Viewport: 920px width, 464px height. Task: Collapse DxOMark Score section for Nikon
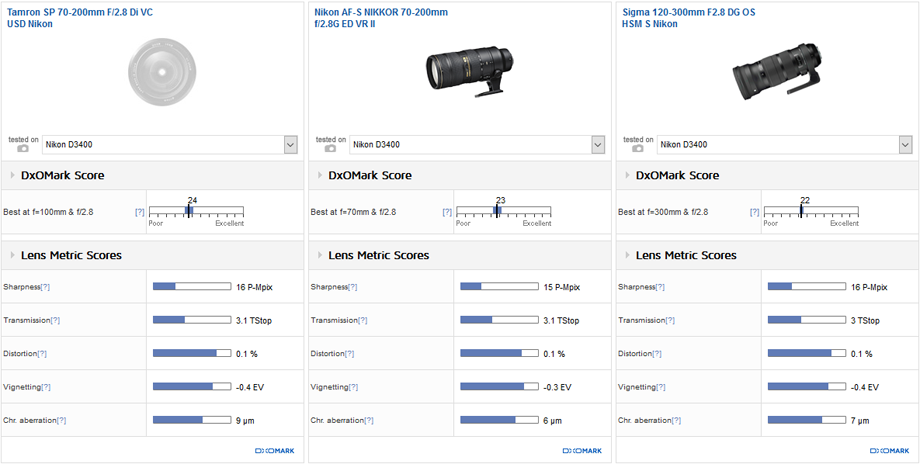pyautogui.click(x=320, y=175)
